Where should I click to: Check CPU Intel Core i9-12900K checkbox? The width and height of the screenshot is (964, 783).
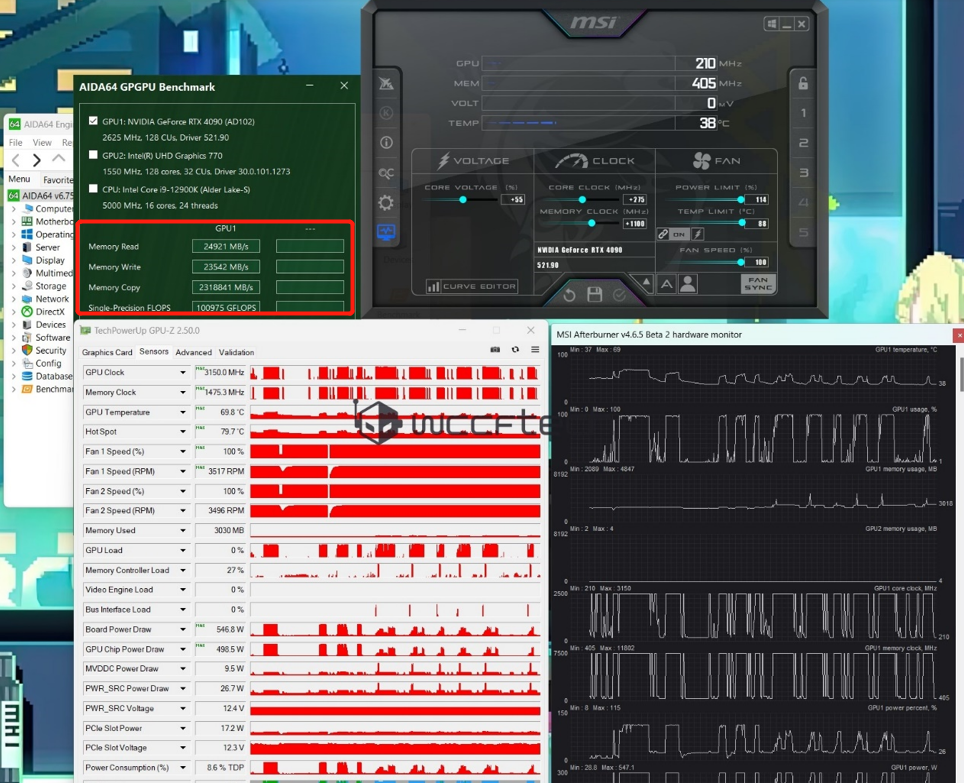93,189
